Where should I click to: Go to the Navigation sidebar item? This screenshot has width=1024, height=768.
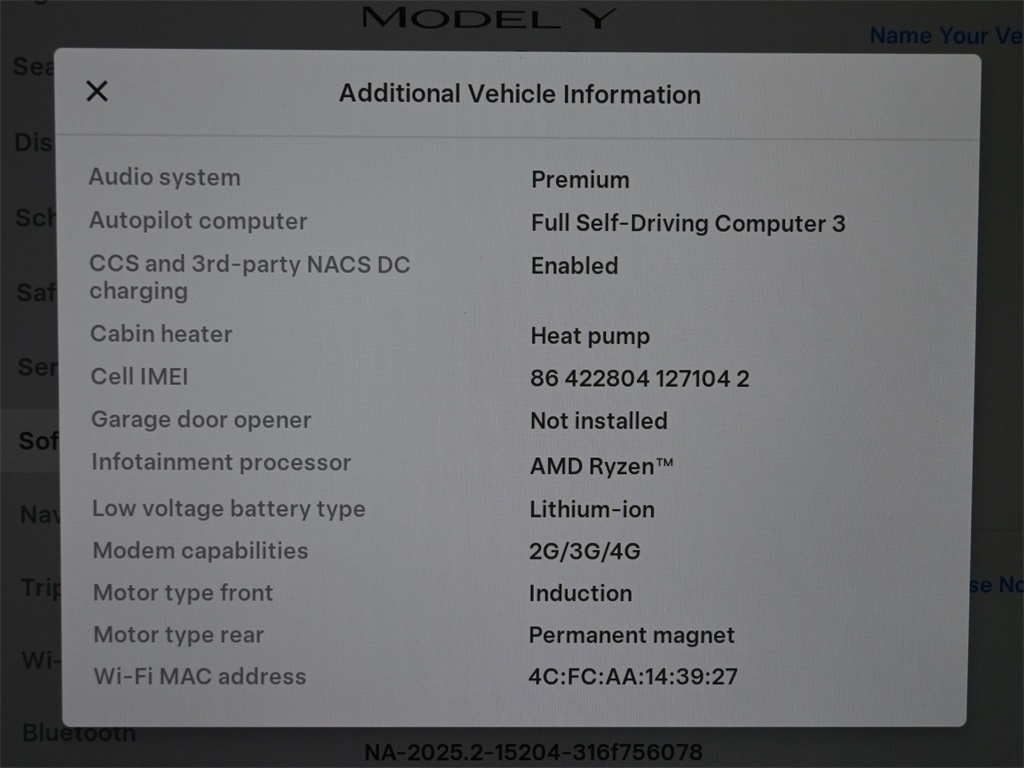click(x=38, y=515)
